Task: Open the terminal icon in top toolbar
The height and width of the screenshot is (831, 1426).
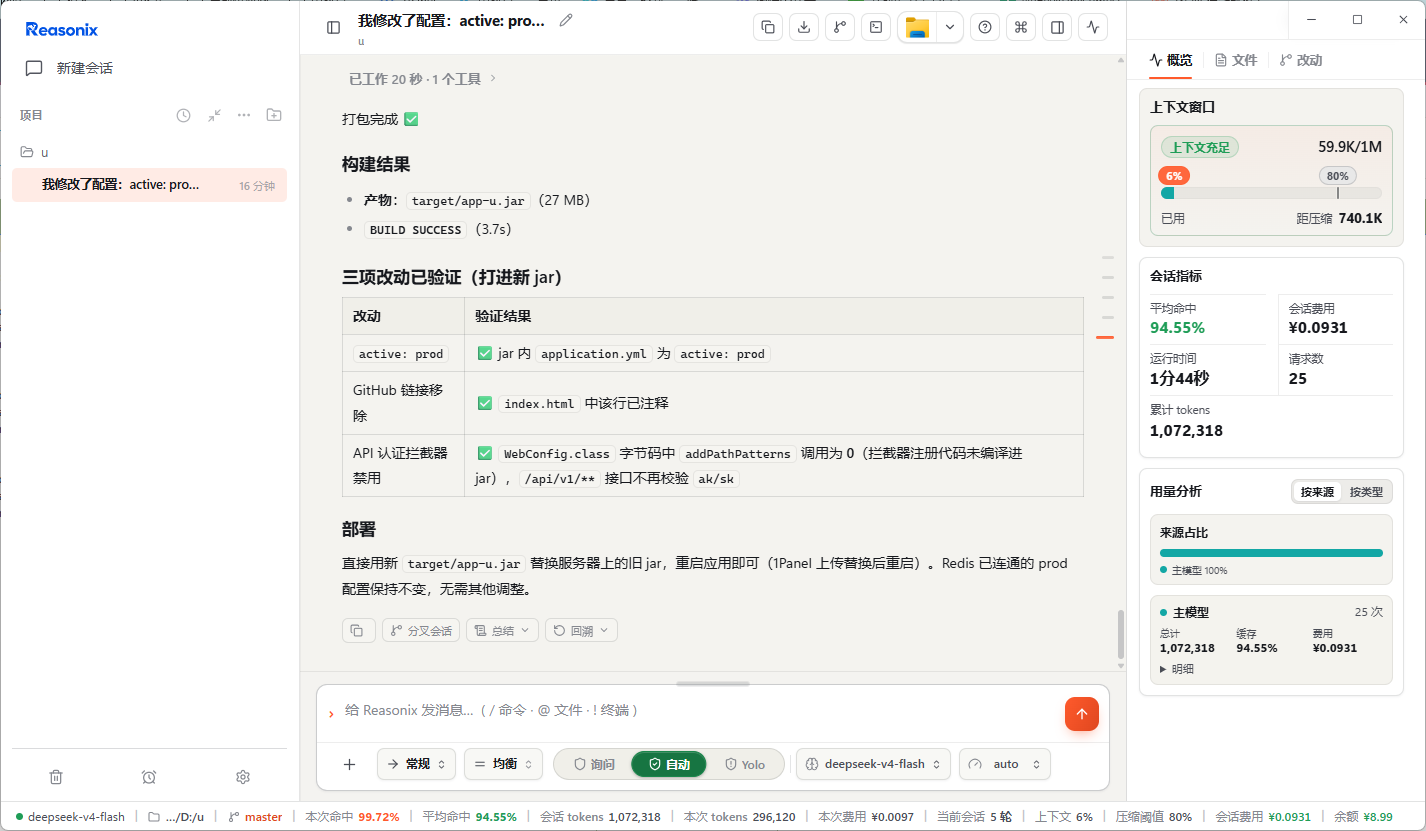Action: [876, 27]
